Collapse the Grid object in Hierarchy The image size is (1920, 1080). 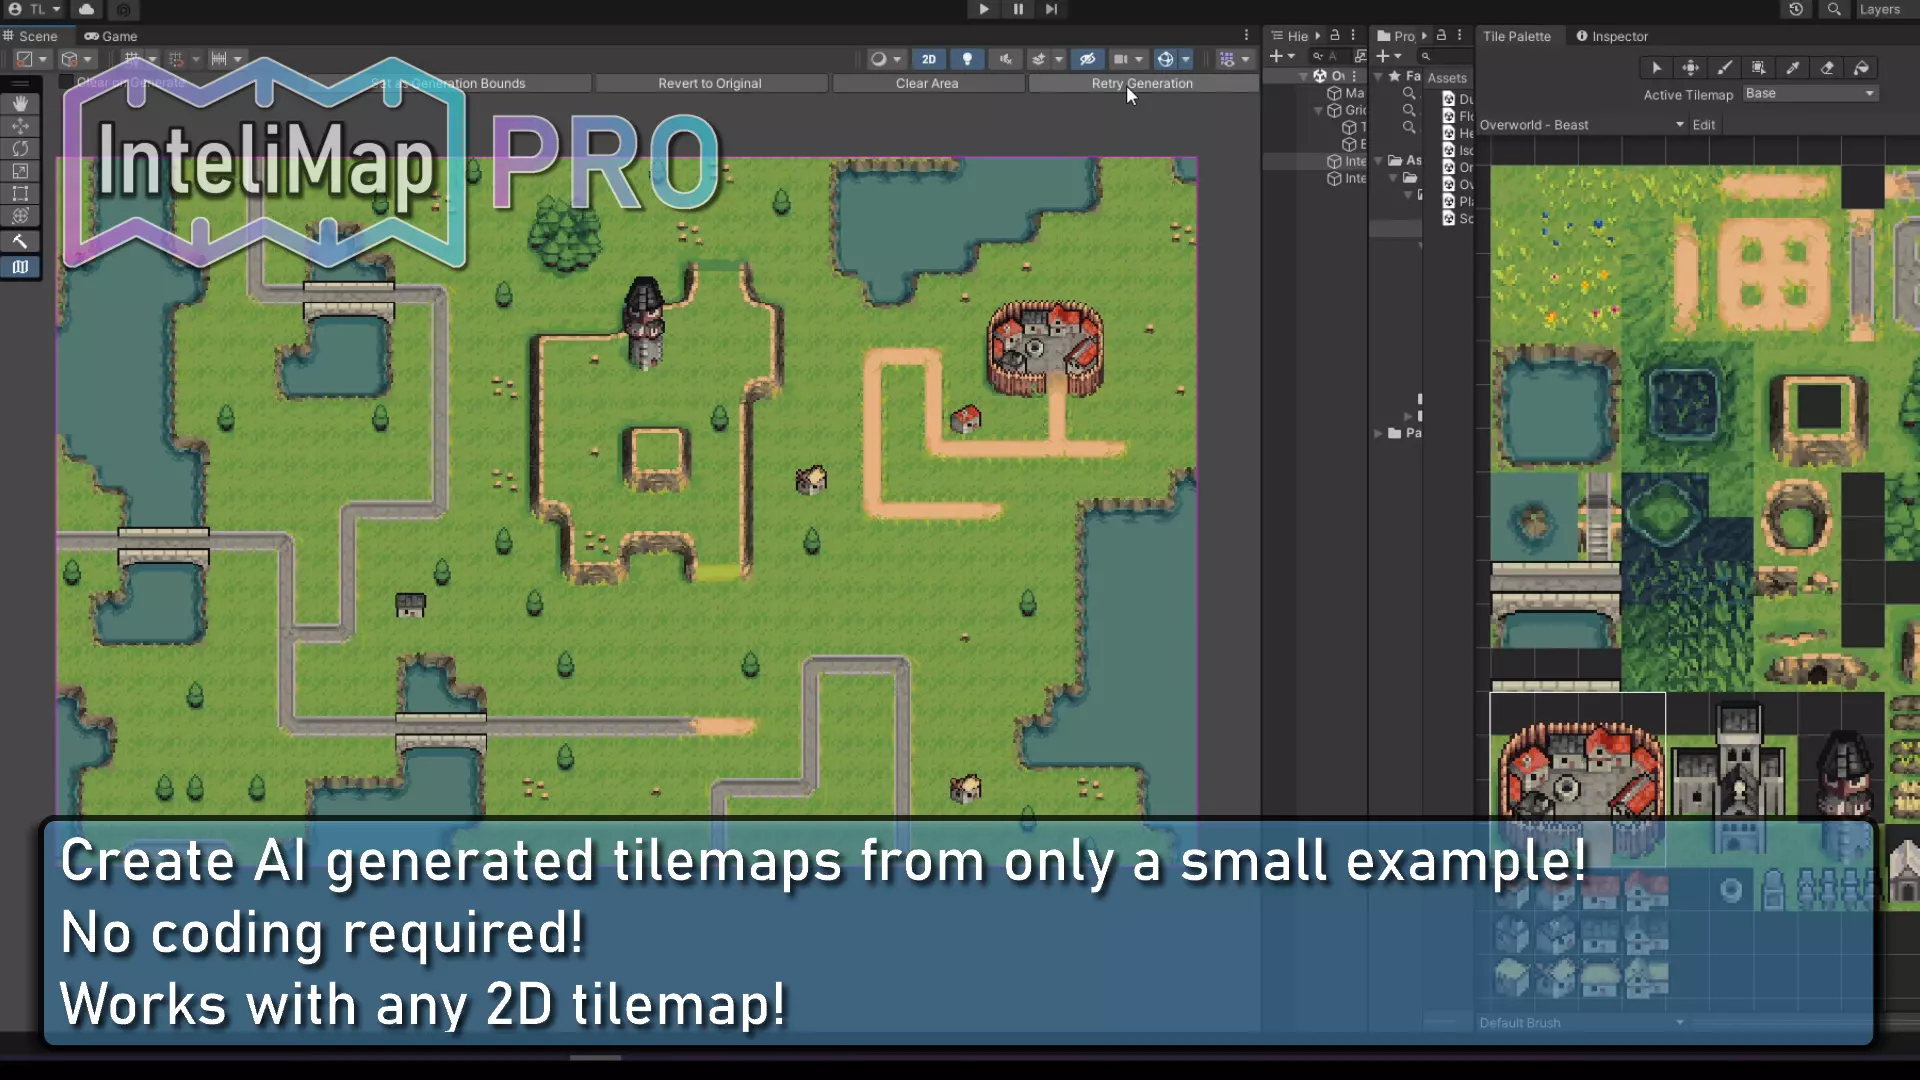1319,110
